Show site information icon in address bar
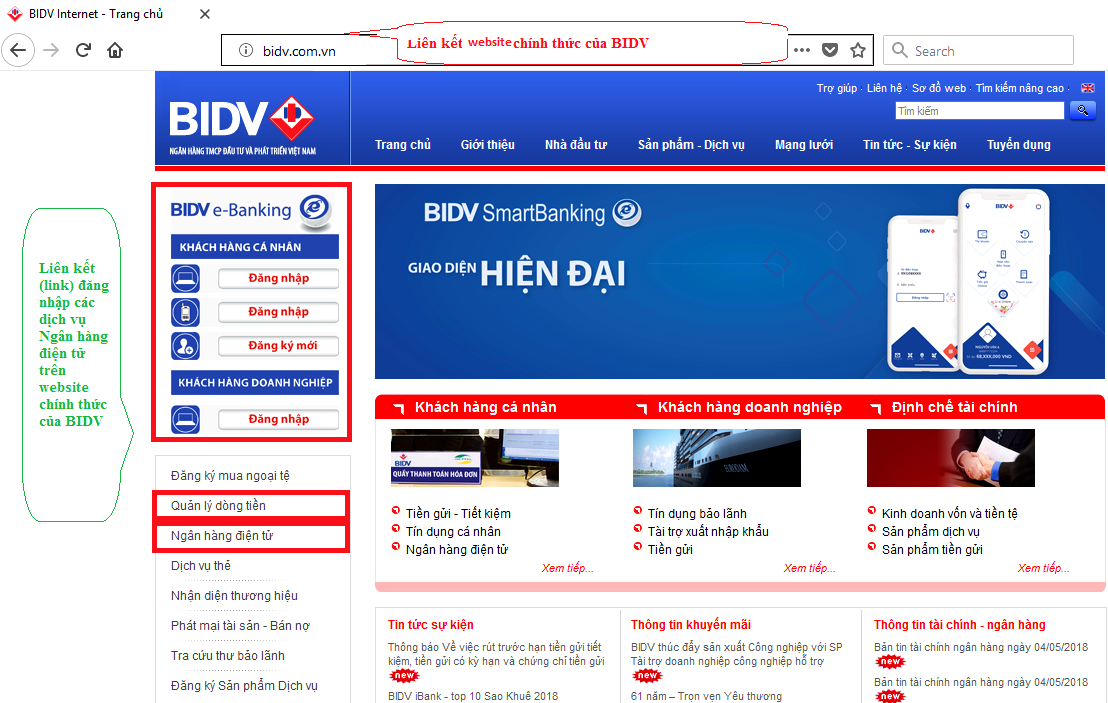 pyautogui.click(x=245, y=50)
